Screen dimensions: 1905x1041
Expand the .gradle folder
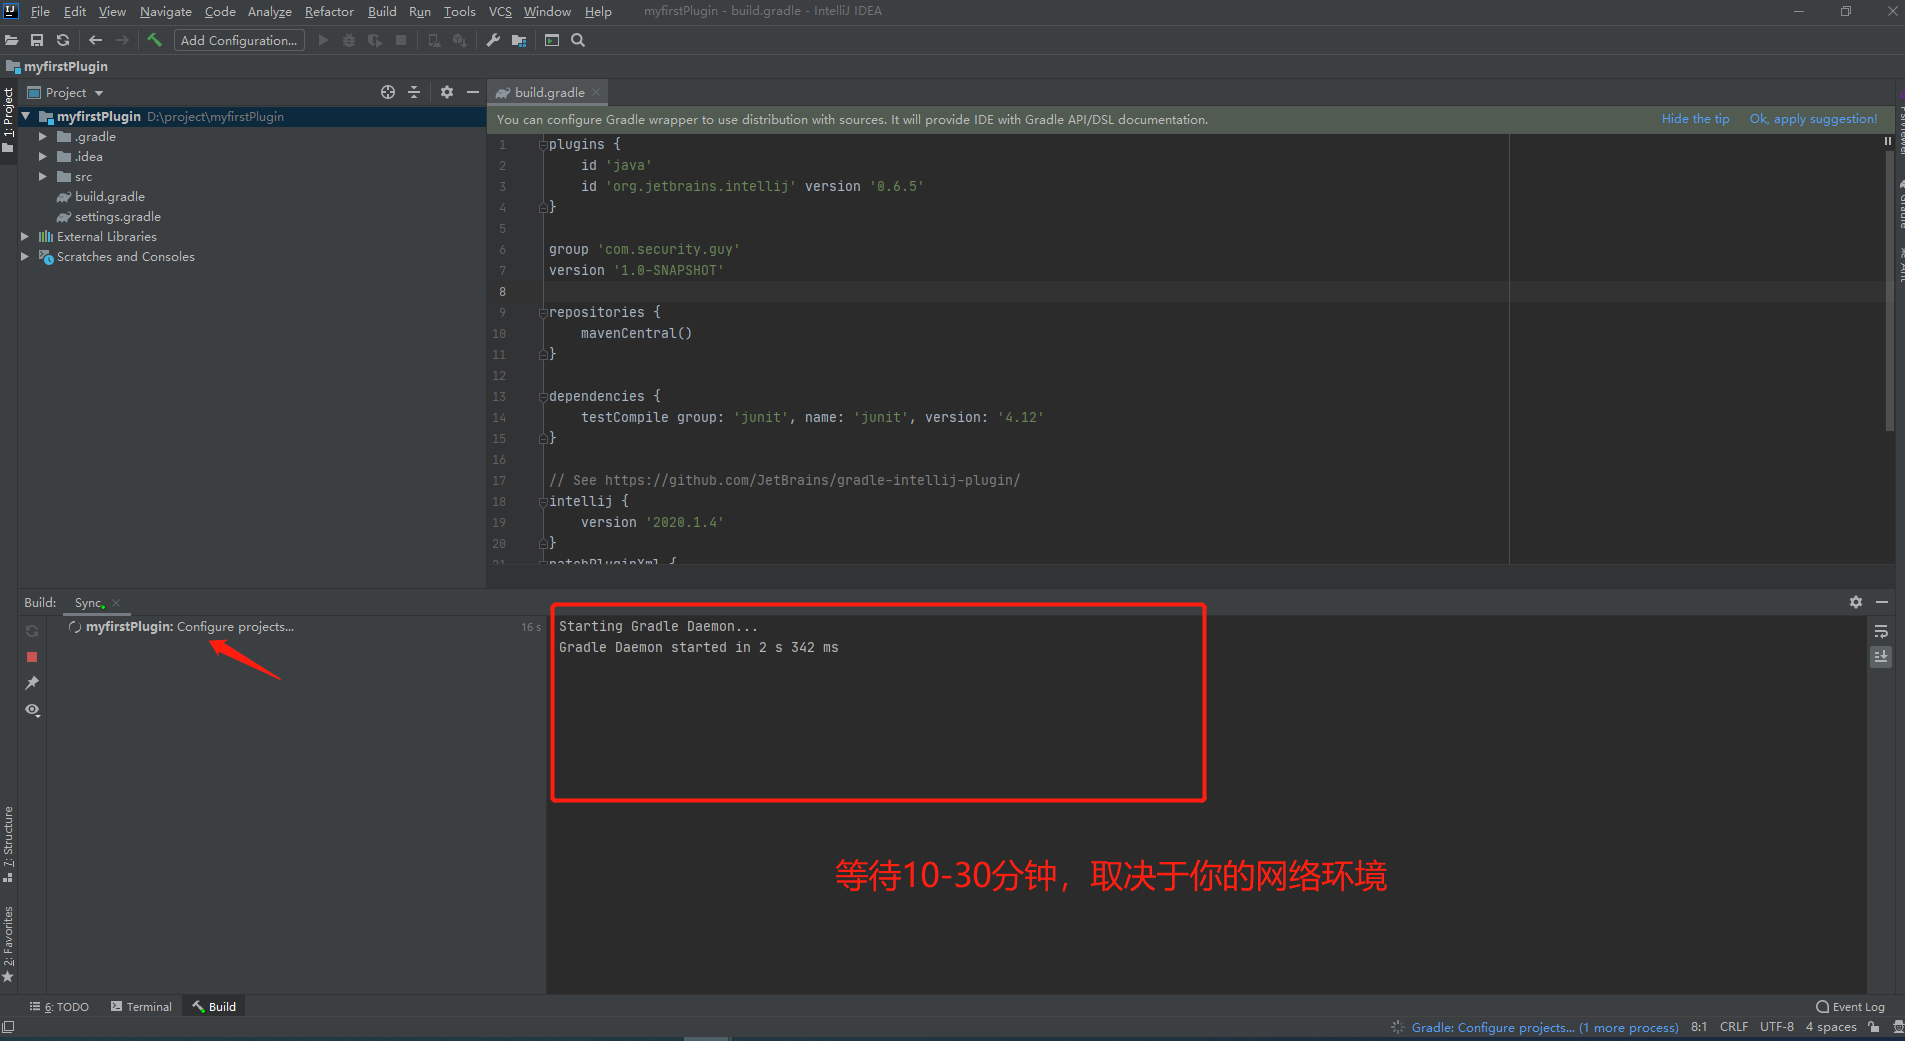click(x=43, y=137)
